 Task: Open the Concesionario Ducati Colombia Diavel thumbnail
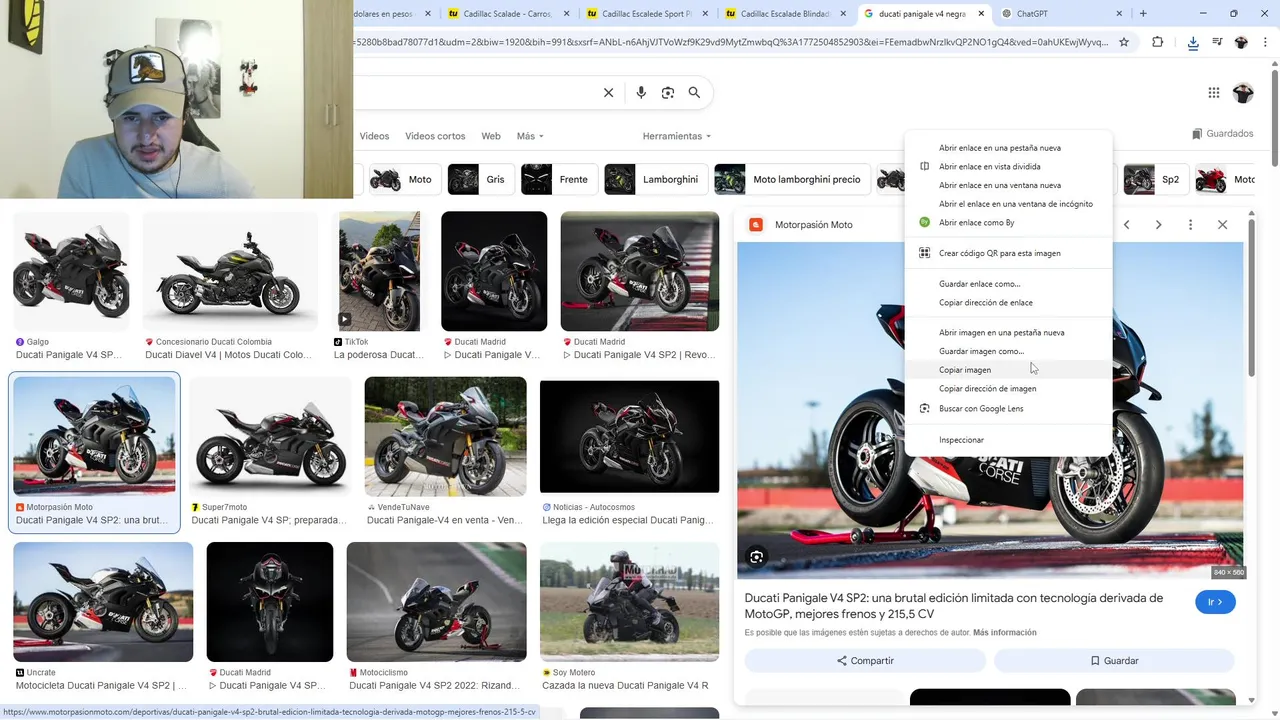(x=230, y=271)
